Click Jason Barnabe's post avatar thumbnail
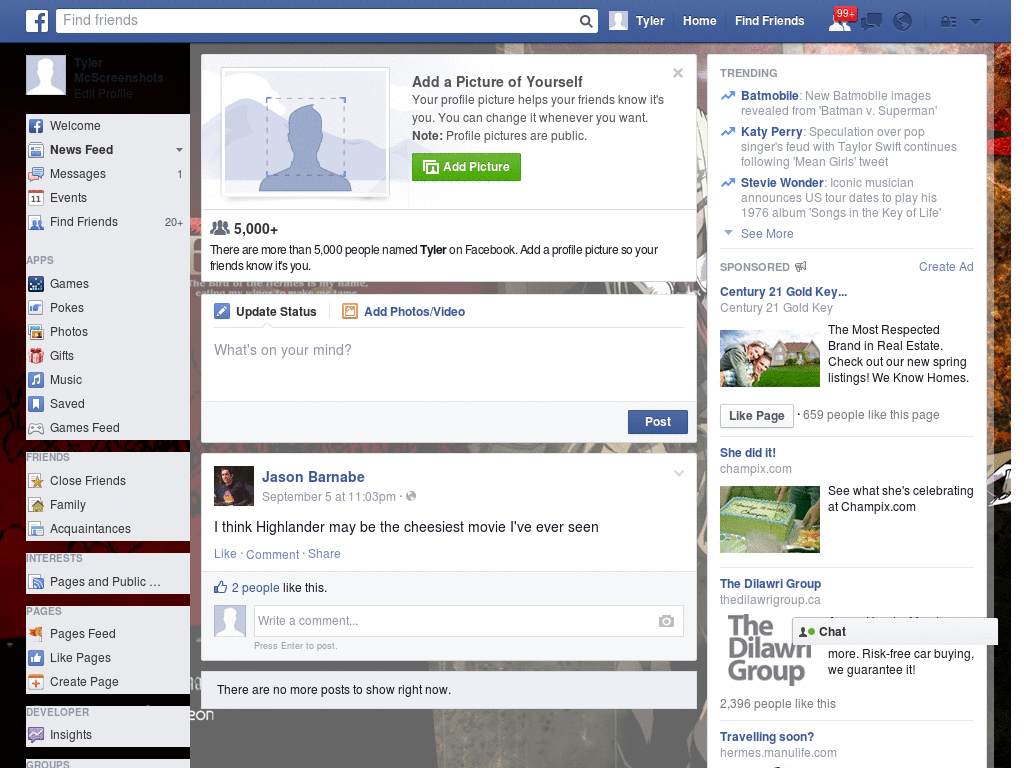1024x768 pixels. coord(234,486)
